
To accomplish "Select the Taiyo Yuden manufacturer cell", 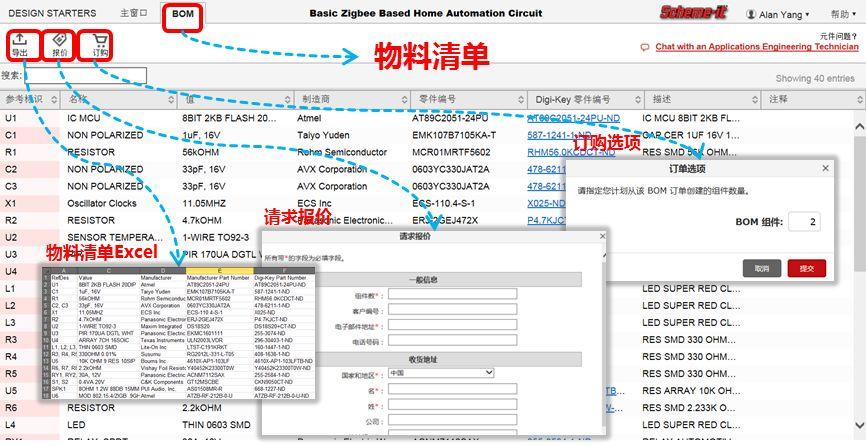I will tap(323, 135).
